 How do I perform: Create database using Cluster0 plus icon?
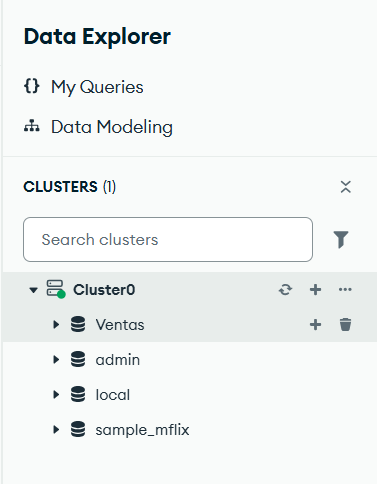click(x=315, y=290)
